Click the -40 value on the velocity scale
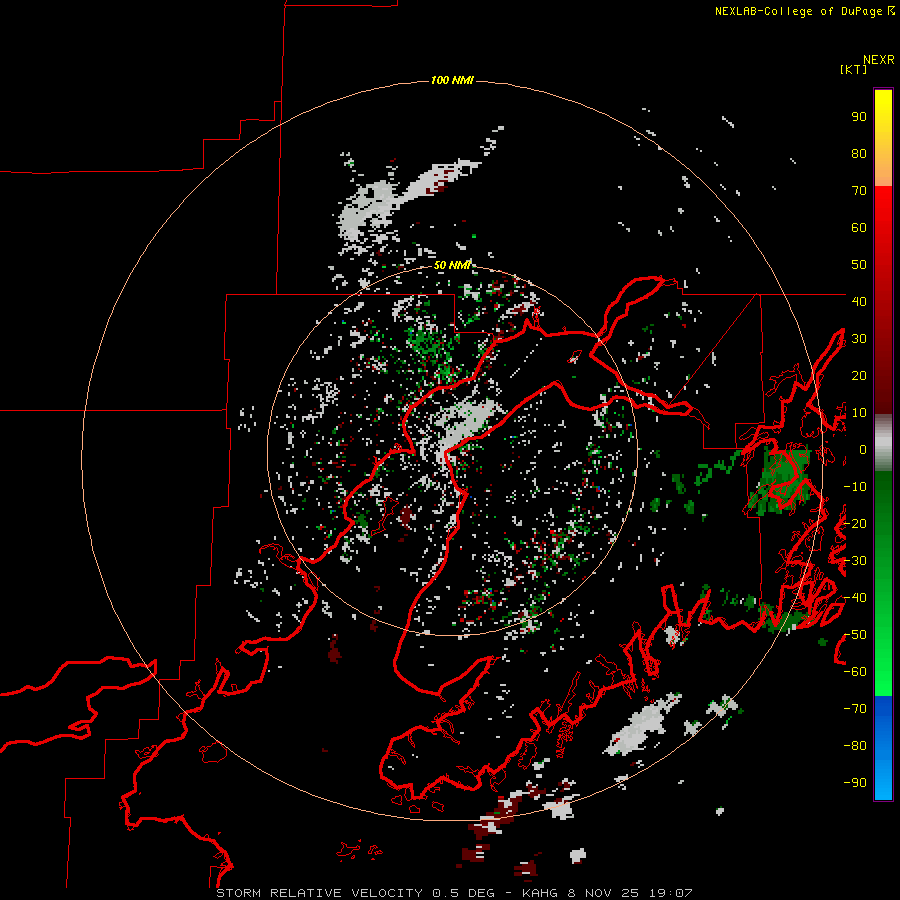 coord(855,598)
